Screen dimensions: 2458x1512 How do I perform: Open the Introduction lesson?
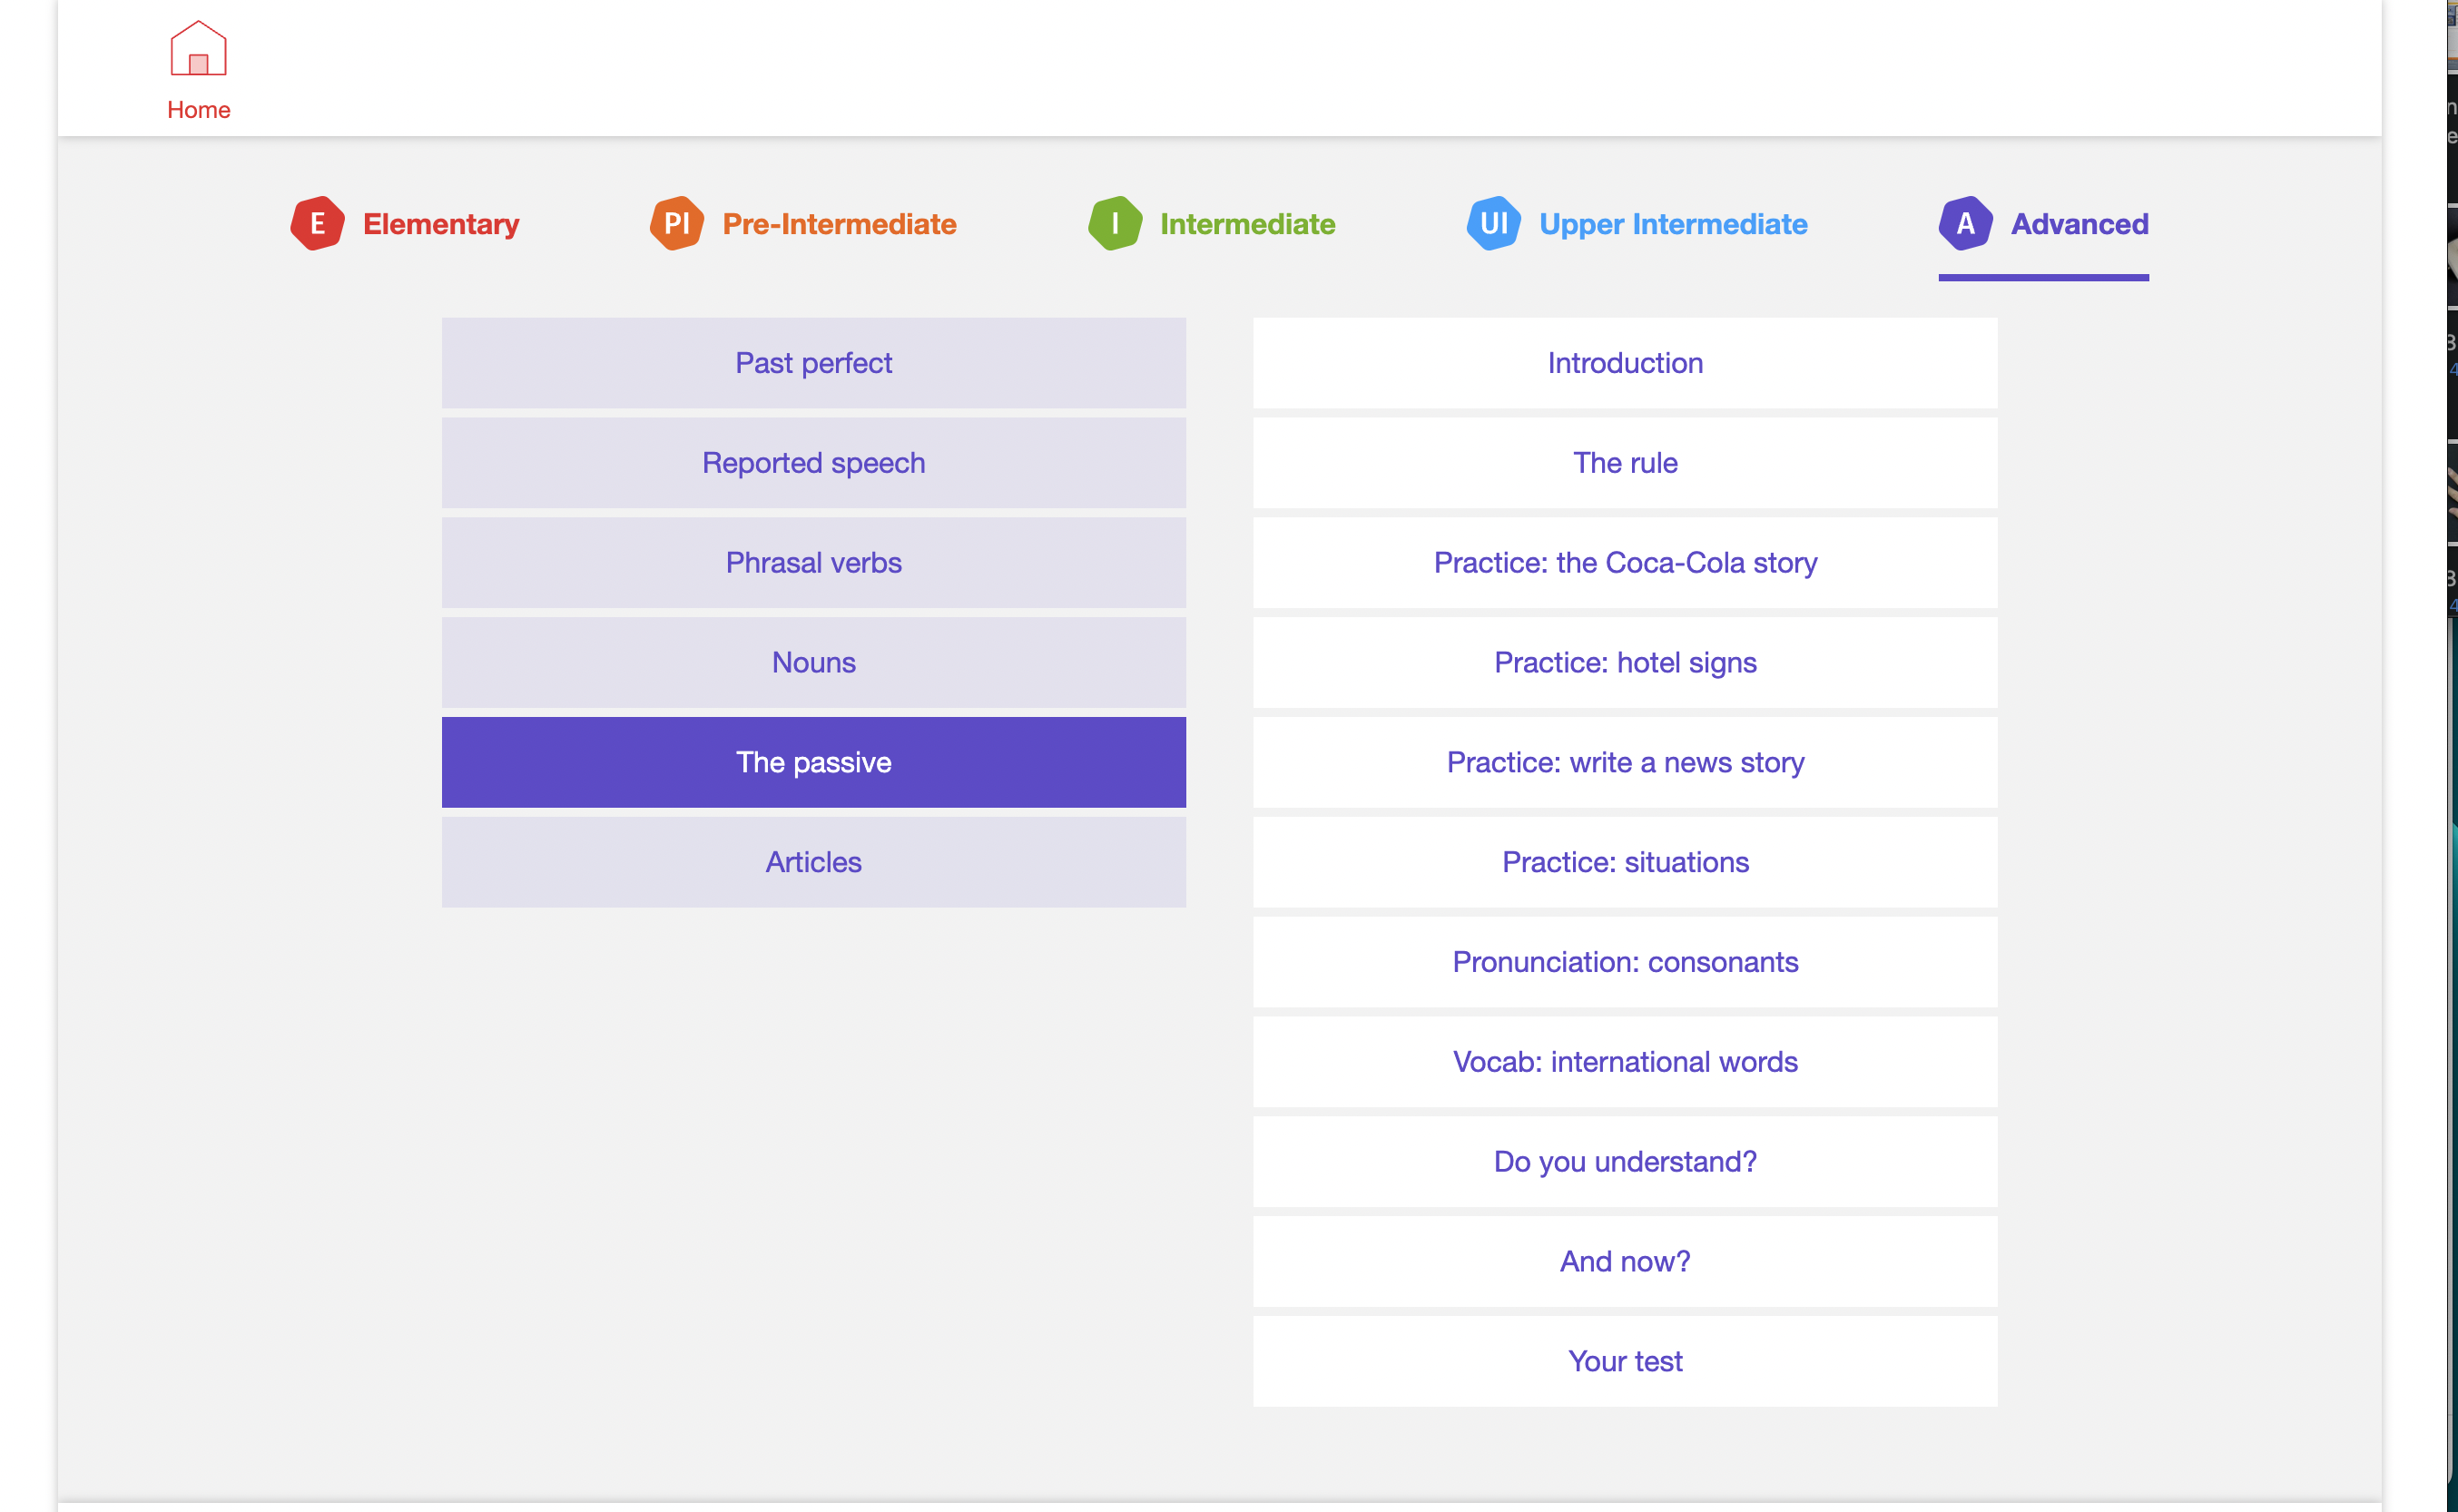coord(1624,363)
